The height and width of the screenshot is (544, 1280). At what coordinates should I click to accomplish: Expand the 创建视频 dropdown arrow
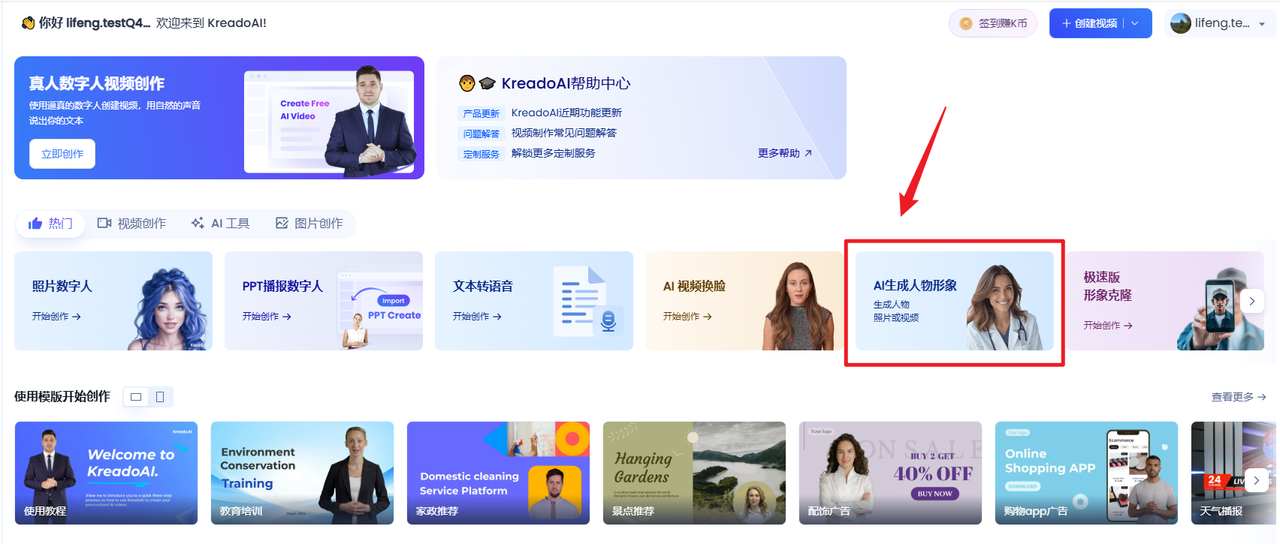click(1135, 24)
